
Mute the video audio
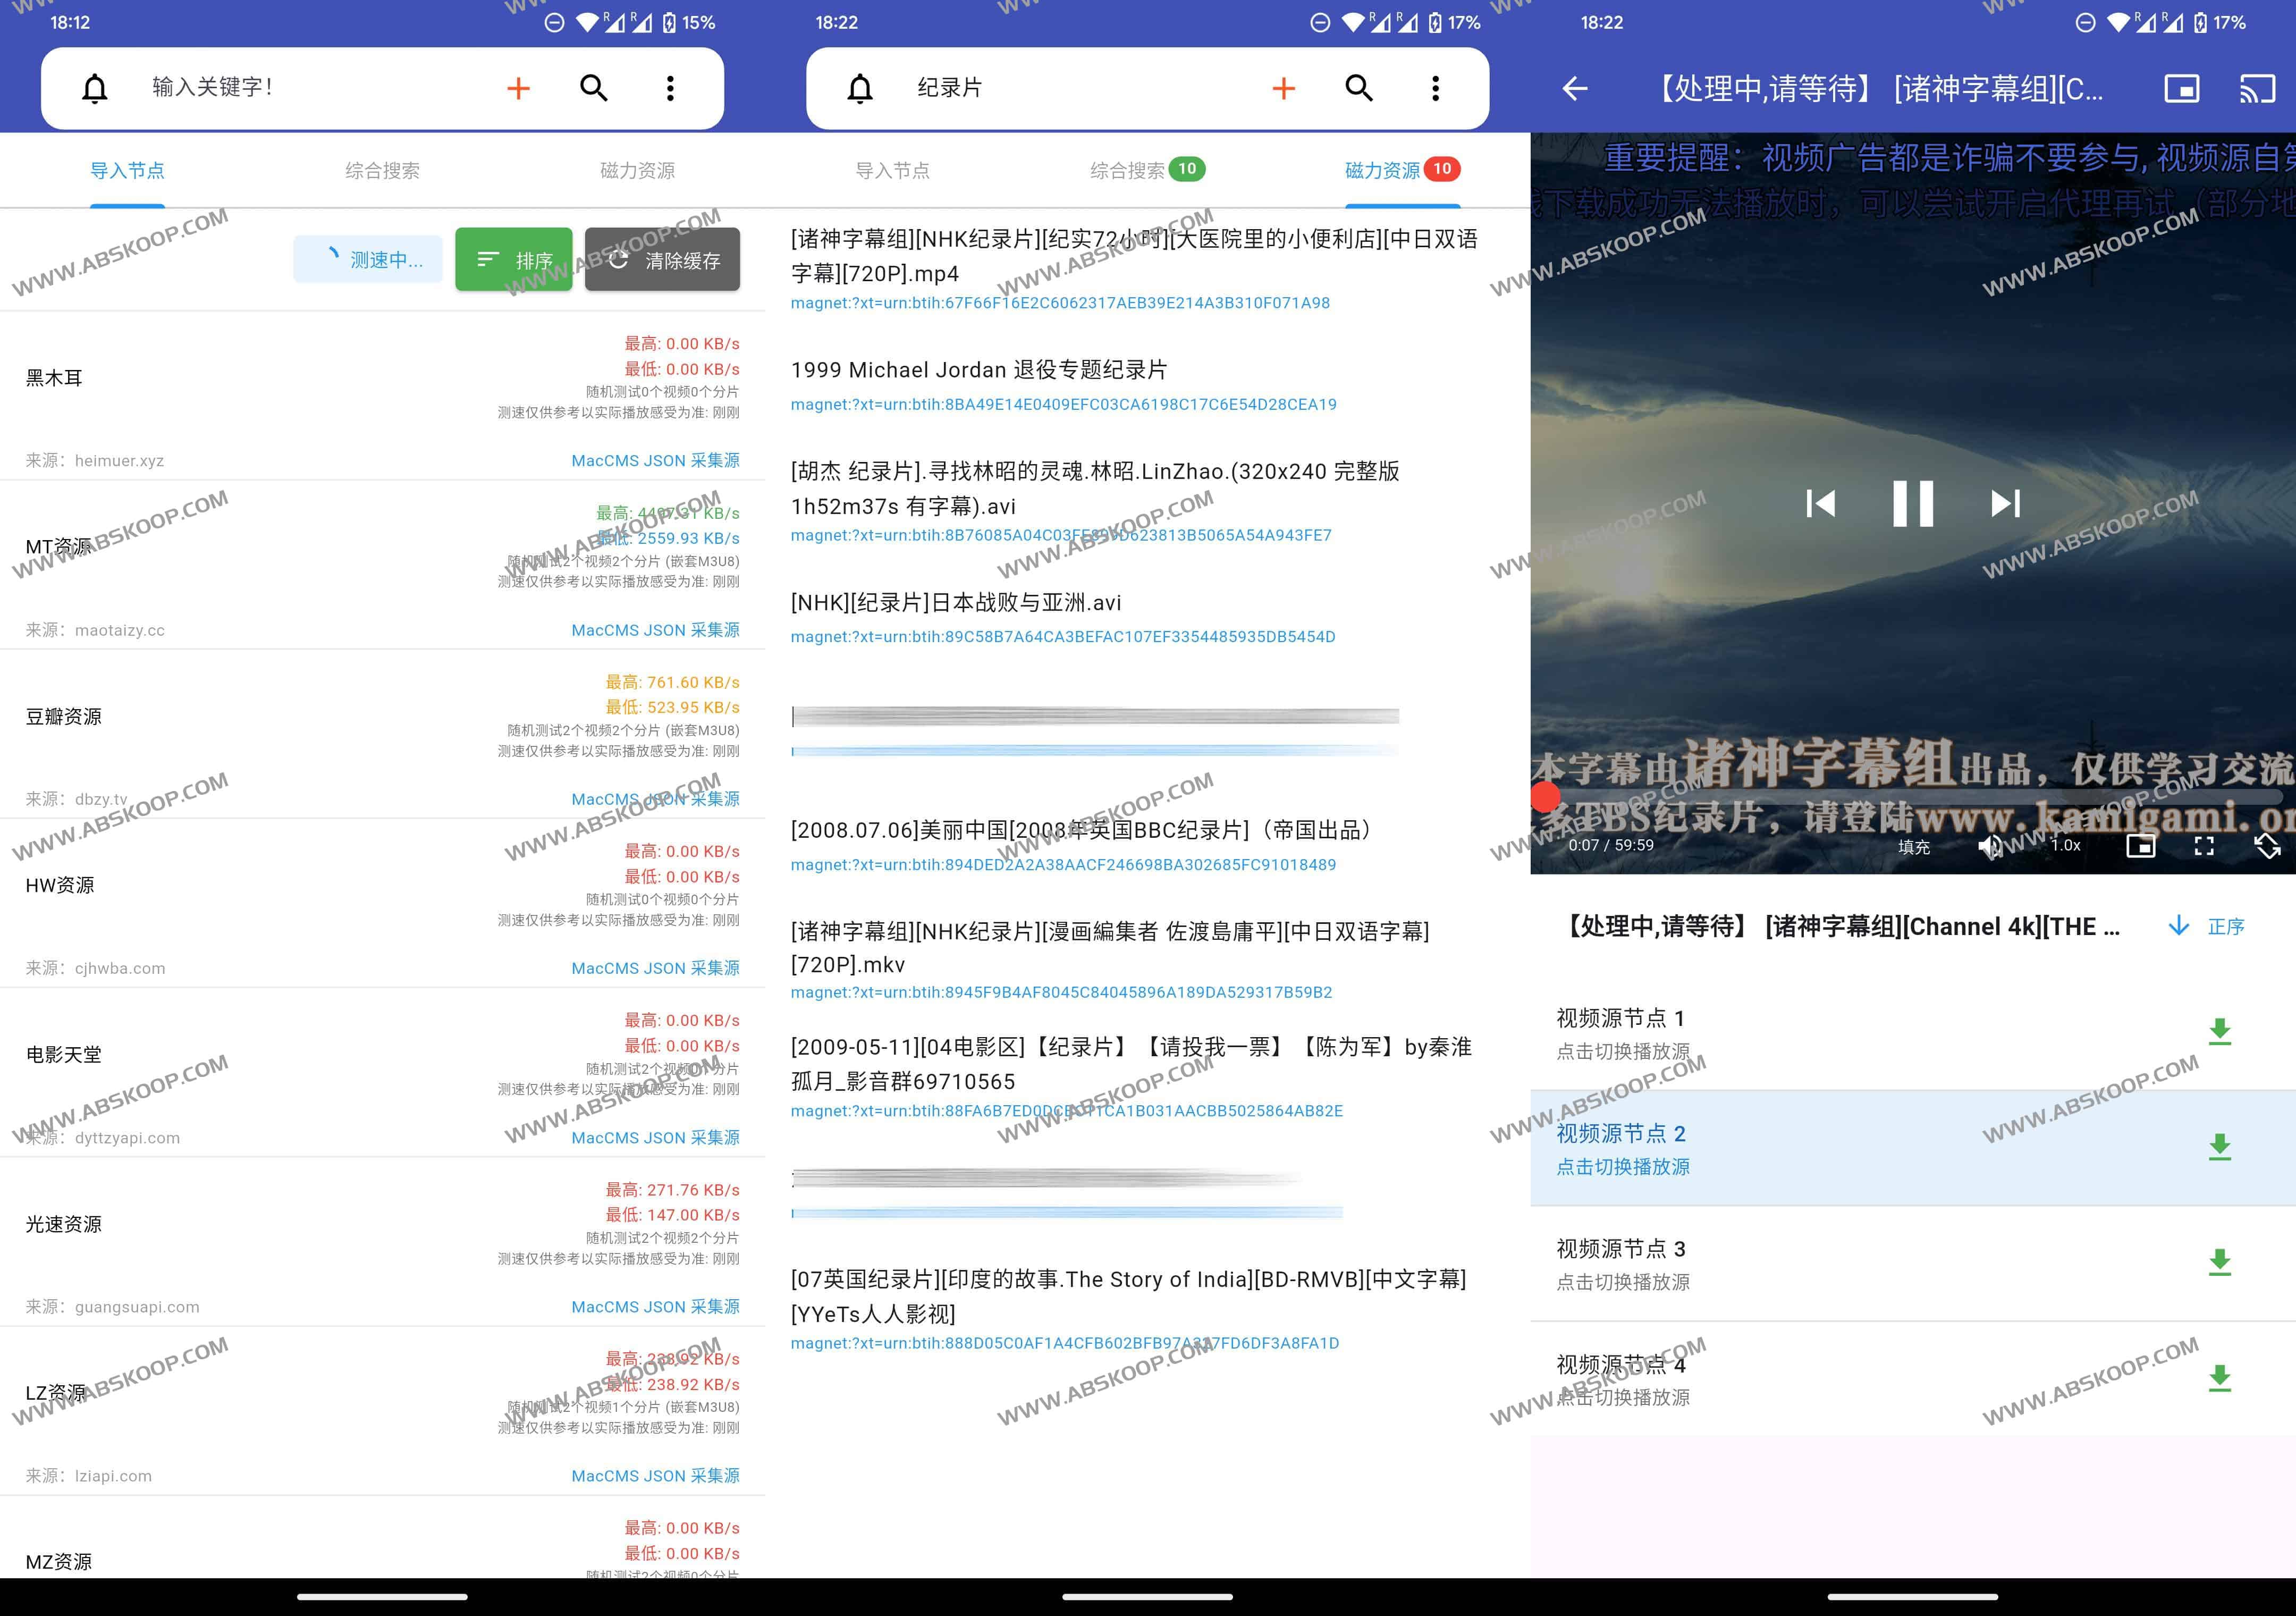pos(1992,846)
